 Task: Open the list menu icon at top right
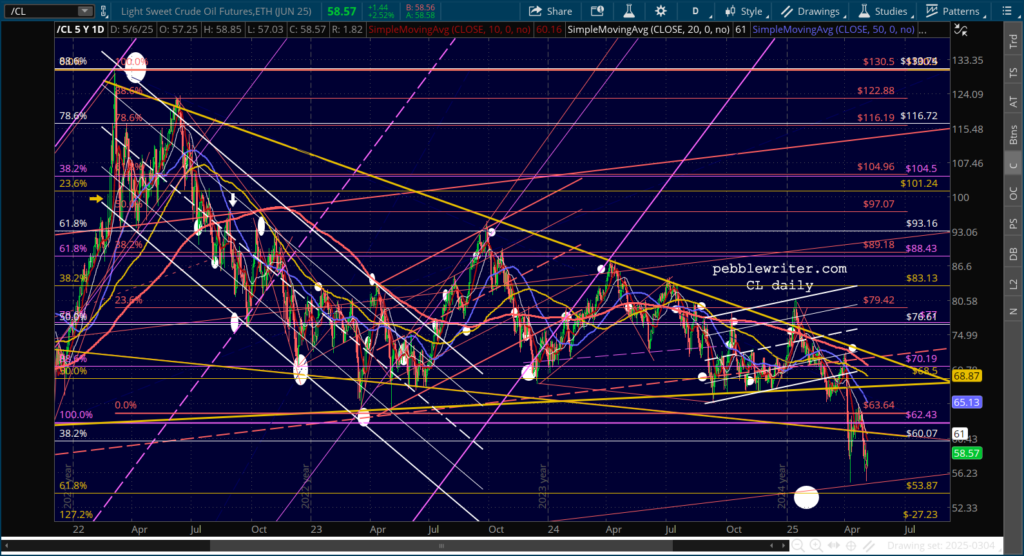[1006, 11]
